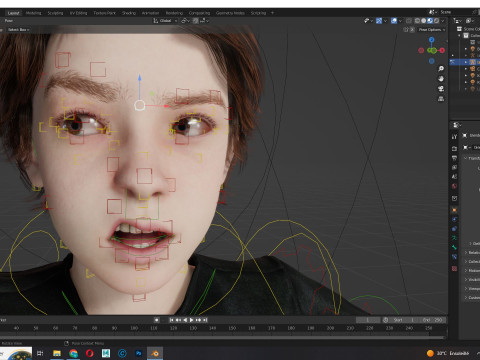Toggle viewport gizmos display
The width and height of the screenshot is (480, 360).
tap(379, 21)
